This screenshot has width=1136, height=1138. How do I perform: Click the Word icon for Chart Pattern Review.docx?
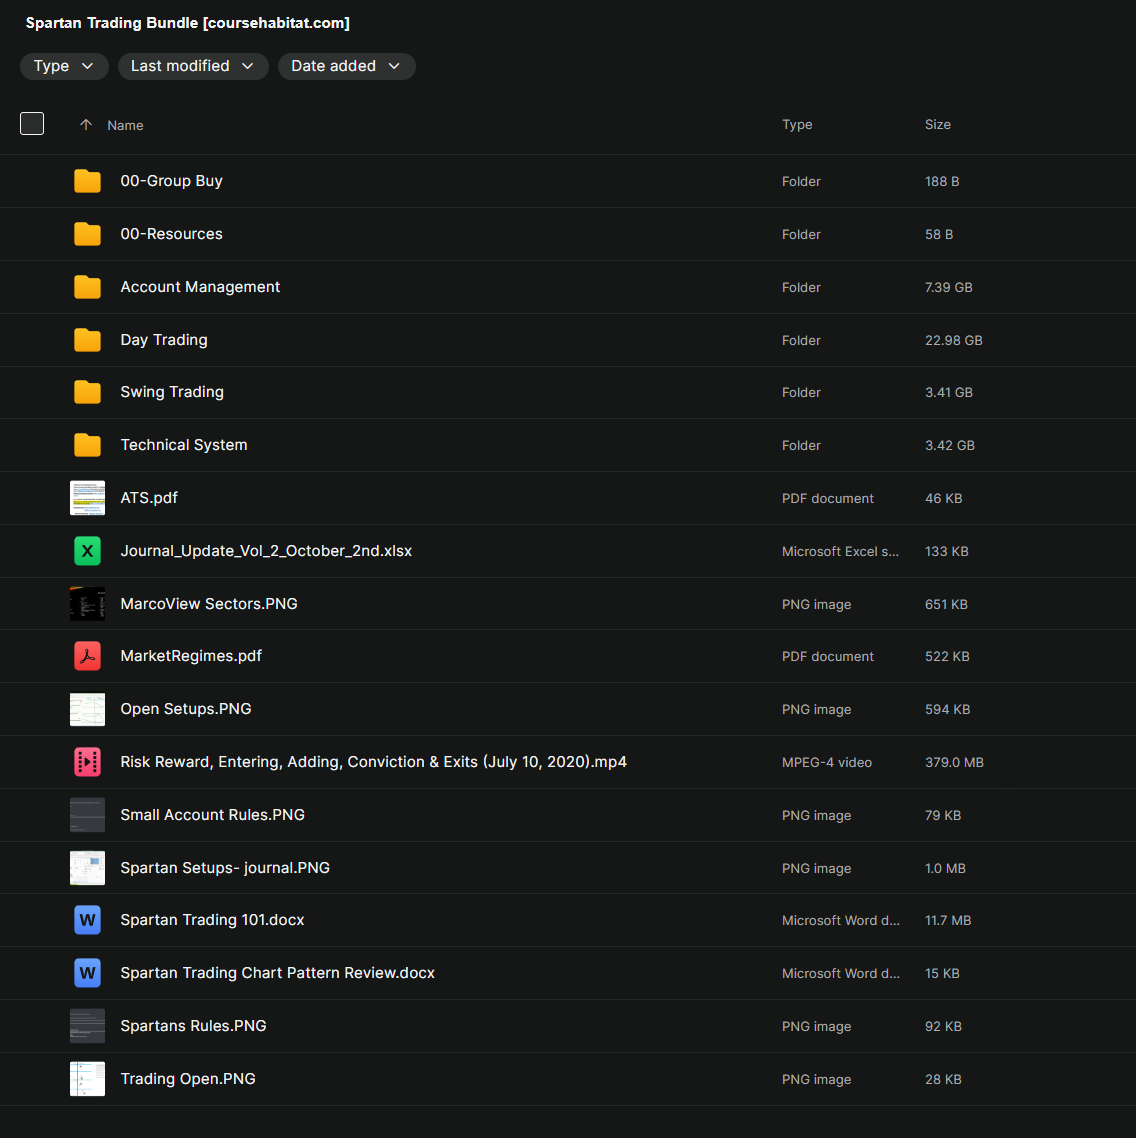(87, 973)
